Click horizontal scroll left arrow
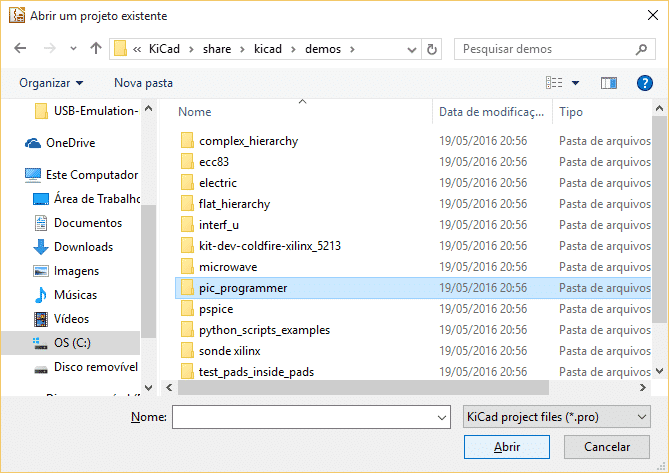The image size is (669, 473). pos(169,387)
